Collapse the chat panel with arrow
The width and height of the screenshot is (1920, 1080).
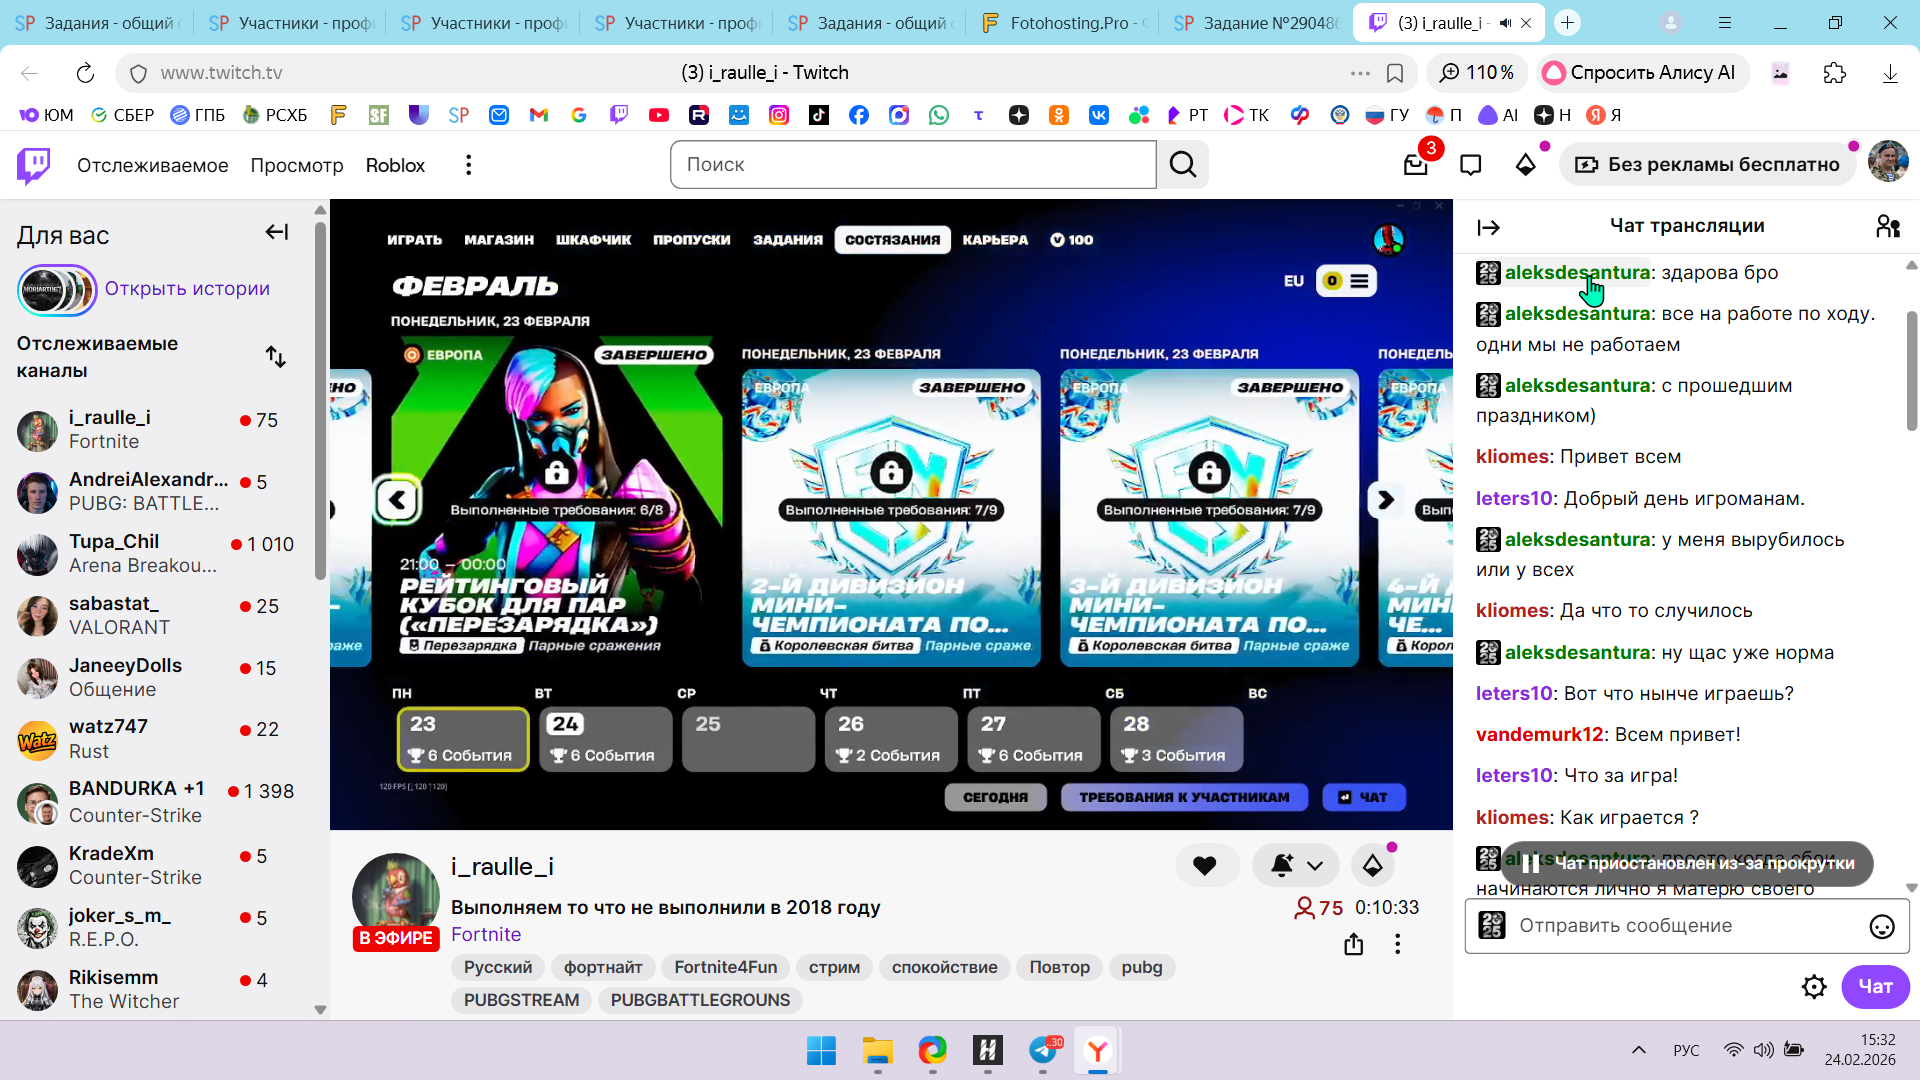(1488, 228)
